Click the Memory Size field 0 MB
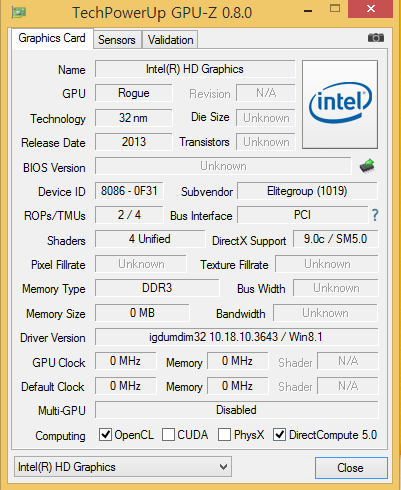Image resolution: width=401 pixels, height=490 pixels. click(x=142, y=313)
